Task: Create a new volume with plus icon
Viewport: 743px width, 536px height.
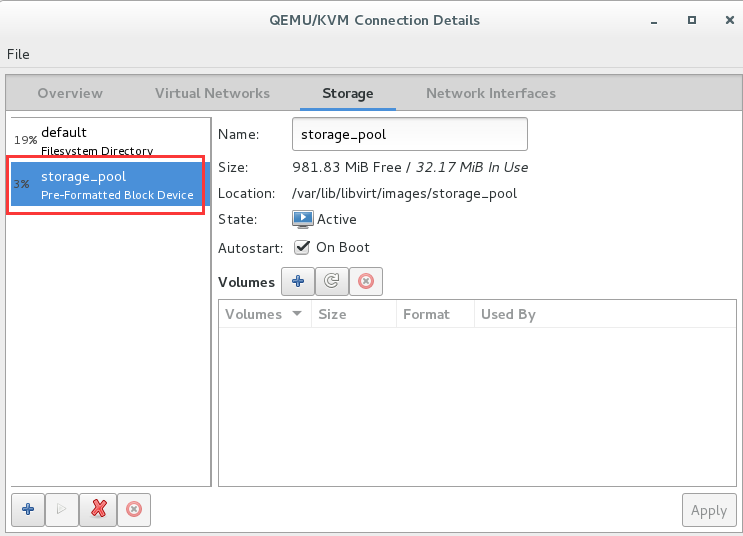Action: coord(298,282)
